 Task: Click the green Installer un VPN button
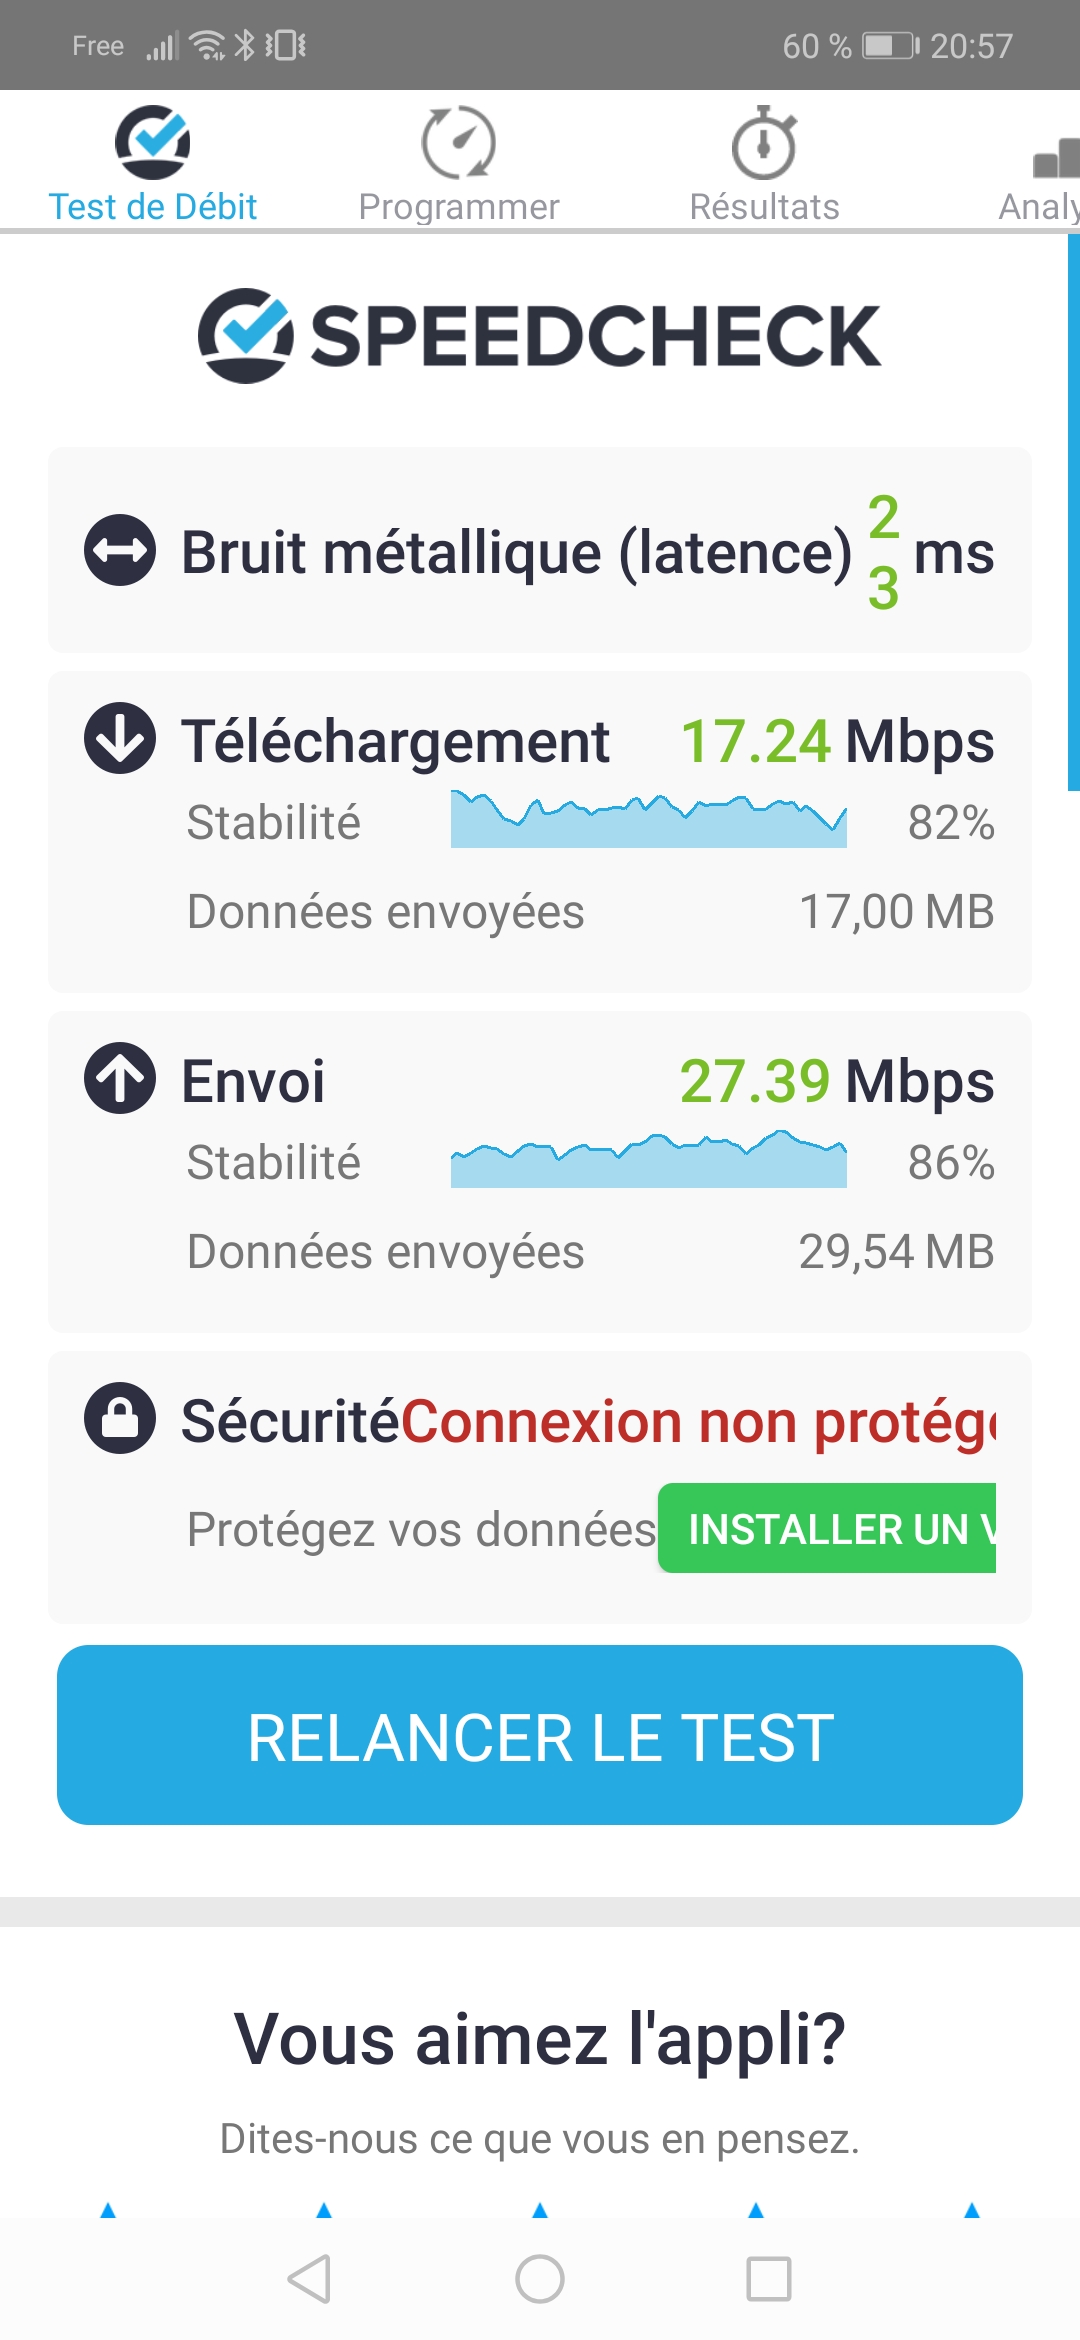pos(827,1528)
